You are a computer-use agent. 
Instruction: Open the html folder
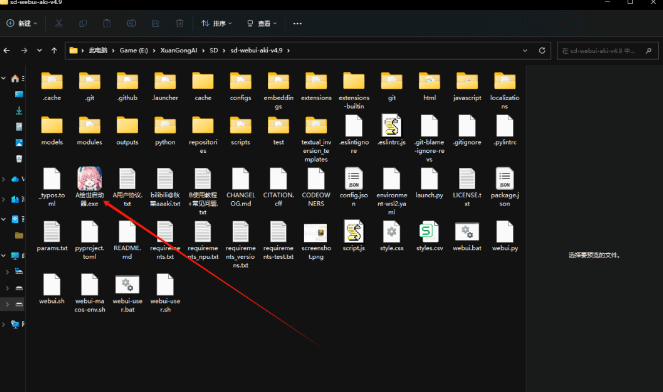(430, 81)
